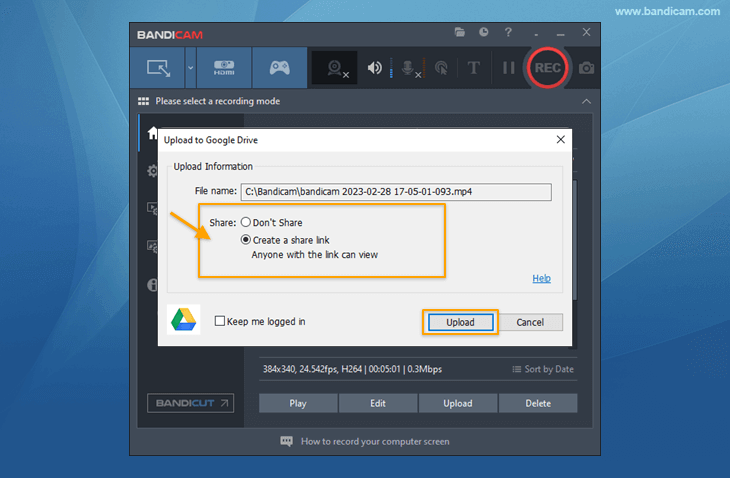Open the Help link in dialog
Image resolution: width=730 pixels, height=478 pixels.
coord(541,278)
